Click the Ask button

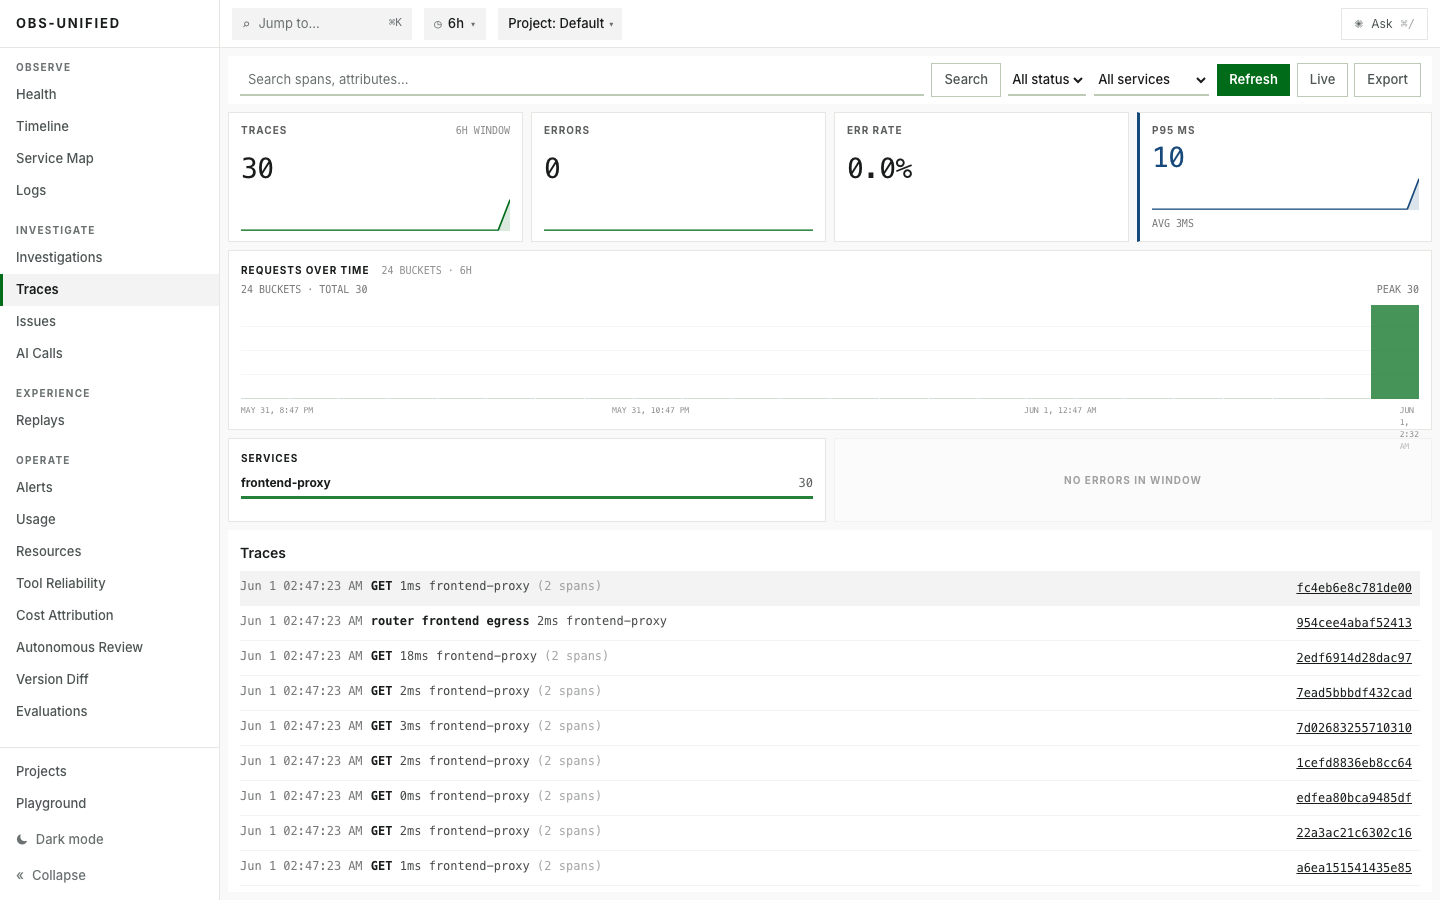tap(1384, 24)
